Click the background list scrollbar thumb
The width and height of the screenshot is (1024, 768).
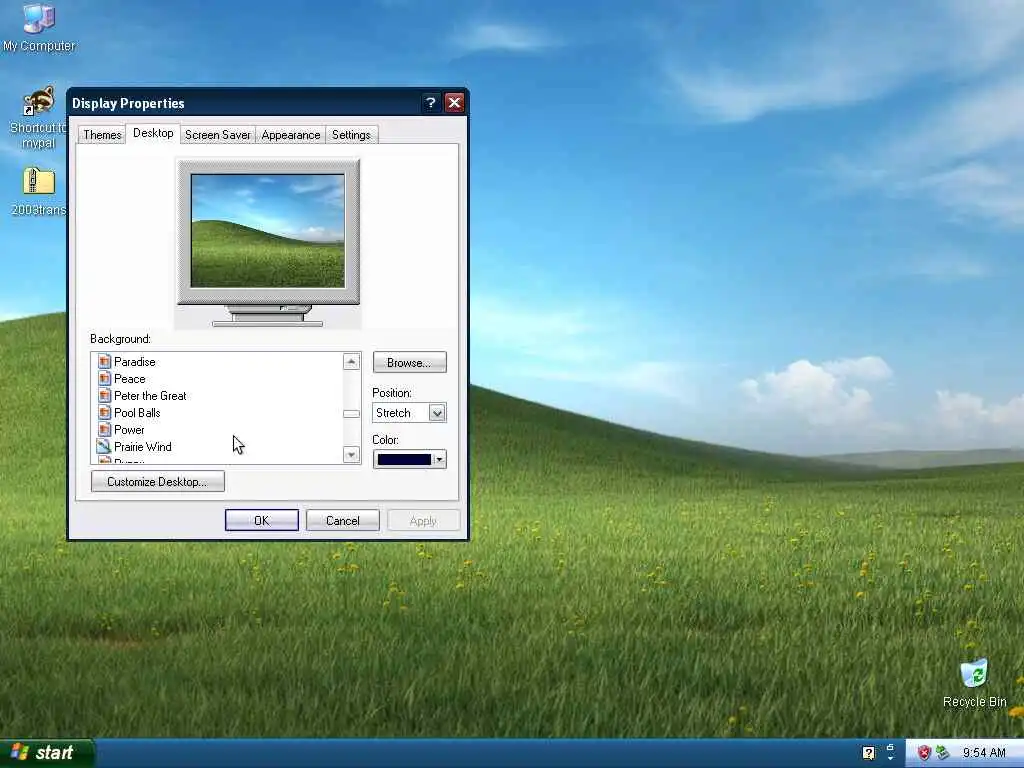coord(351,413)
